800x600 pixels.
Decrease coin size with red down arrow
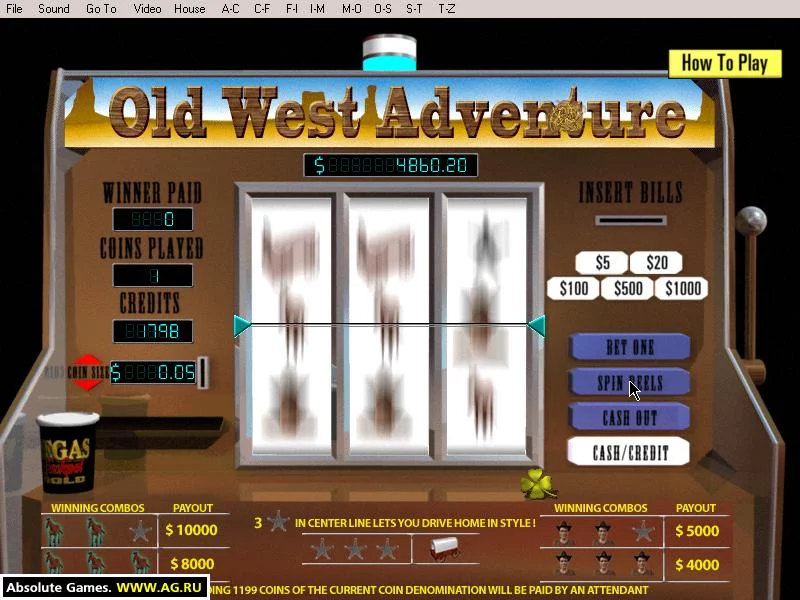88,385
